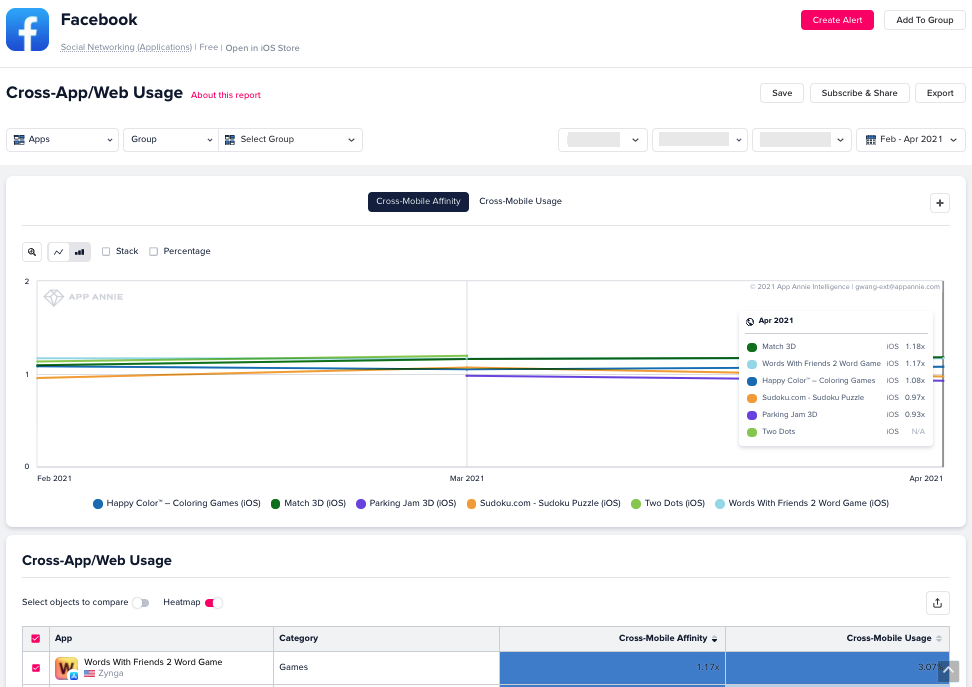Toggle Happy Color legend item
This screenshot has width=972, height=687.
pyautogui.click(x=177, y=503)
